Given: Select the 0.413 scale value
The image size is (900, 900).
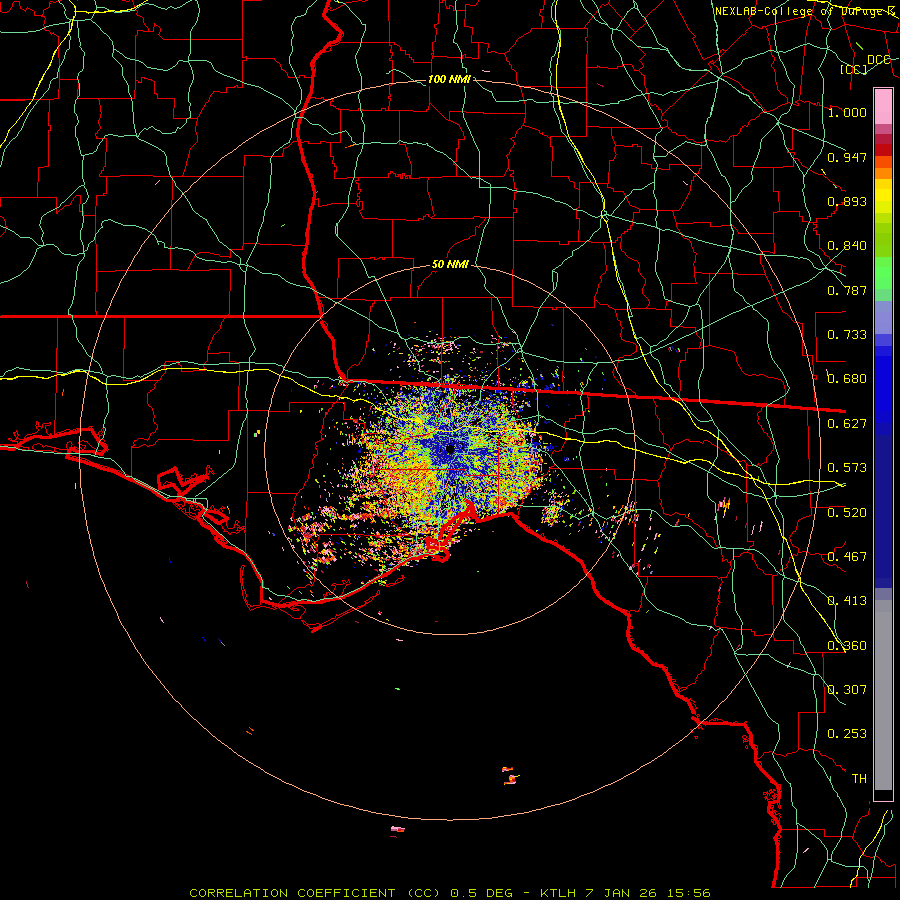Looking at the screenshot, I should (847, 601).
